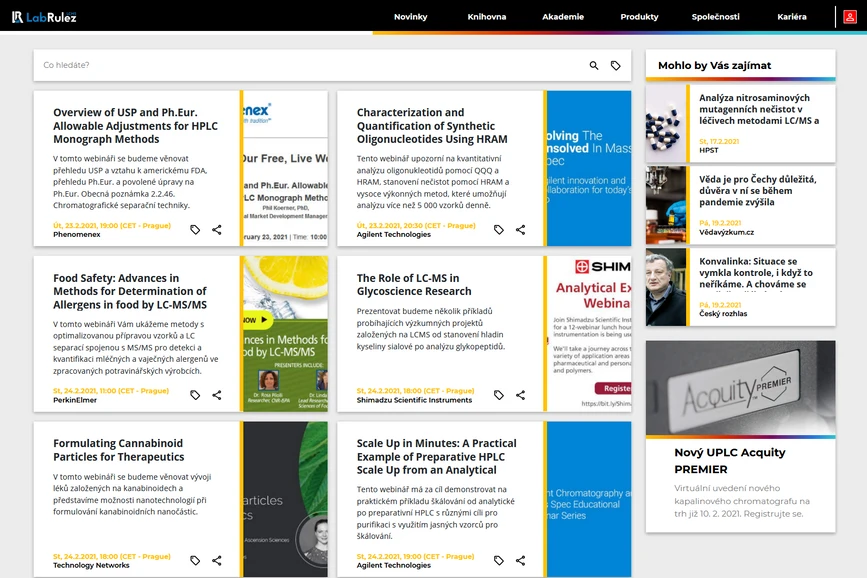Share the Food Safety allergens webinar
This screenshot has width=867, height=578.
(217, 395)
